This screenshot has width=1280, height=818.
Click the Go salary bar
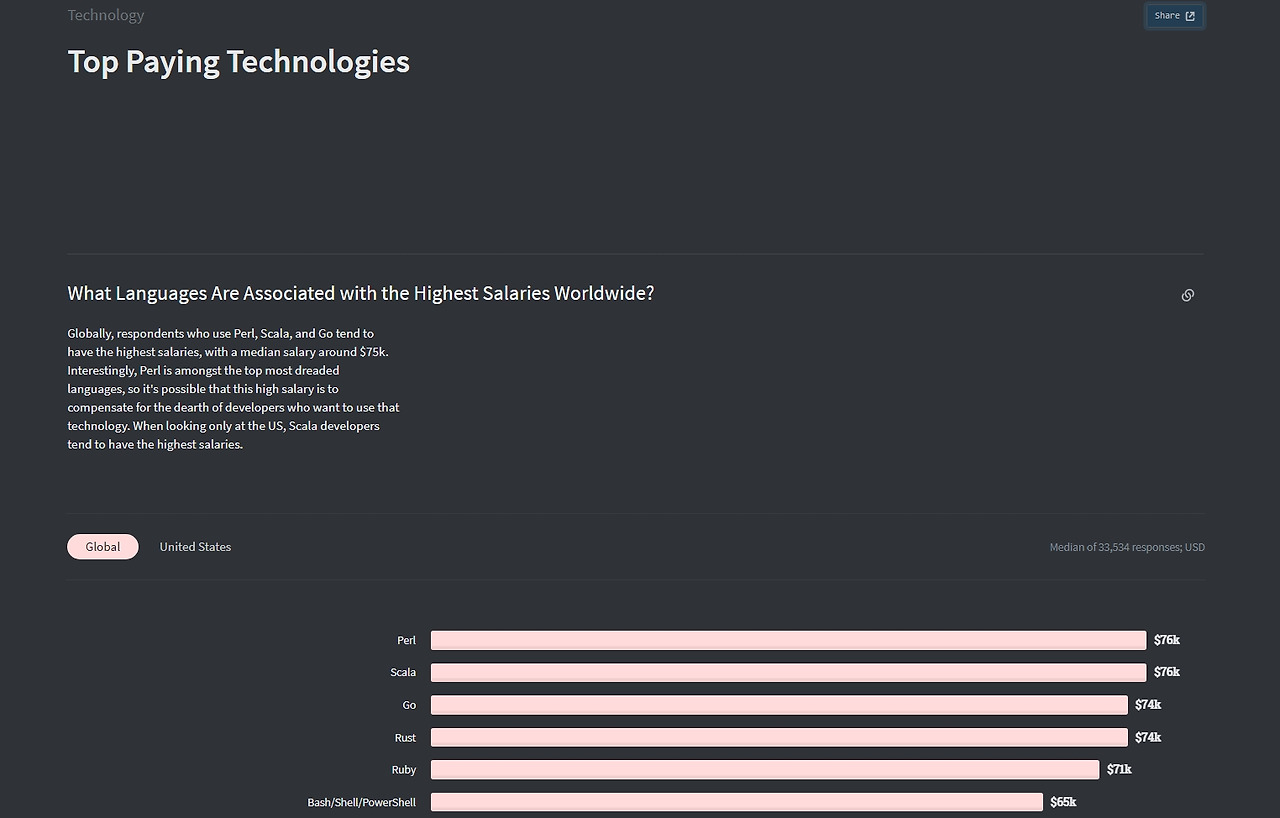(x=779, y=705)
